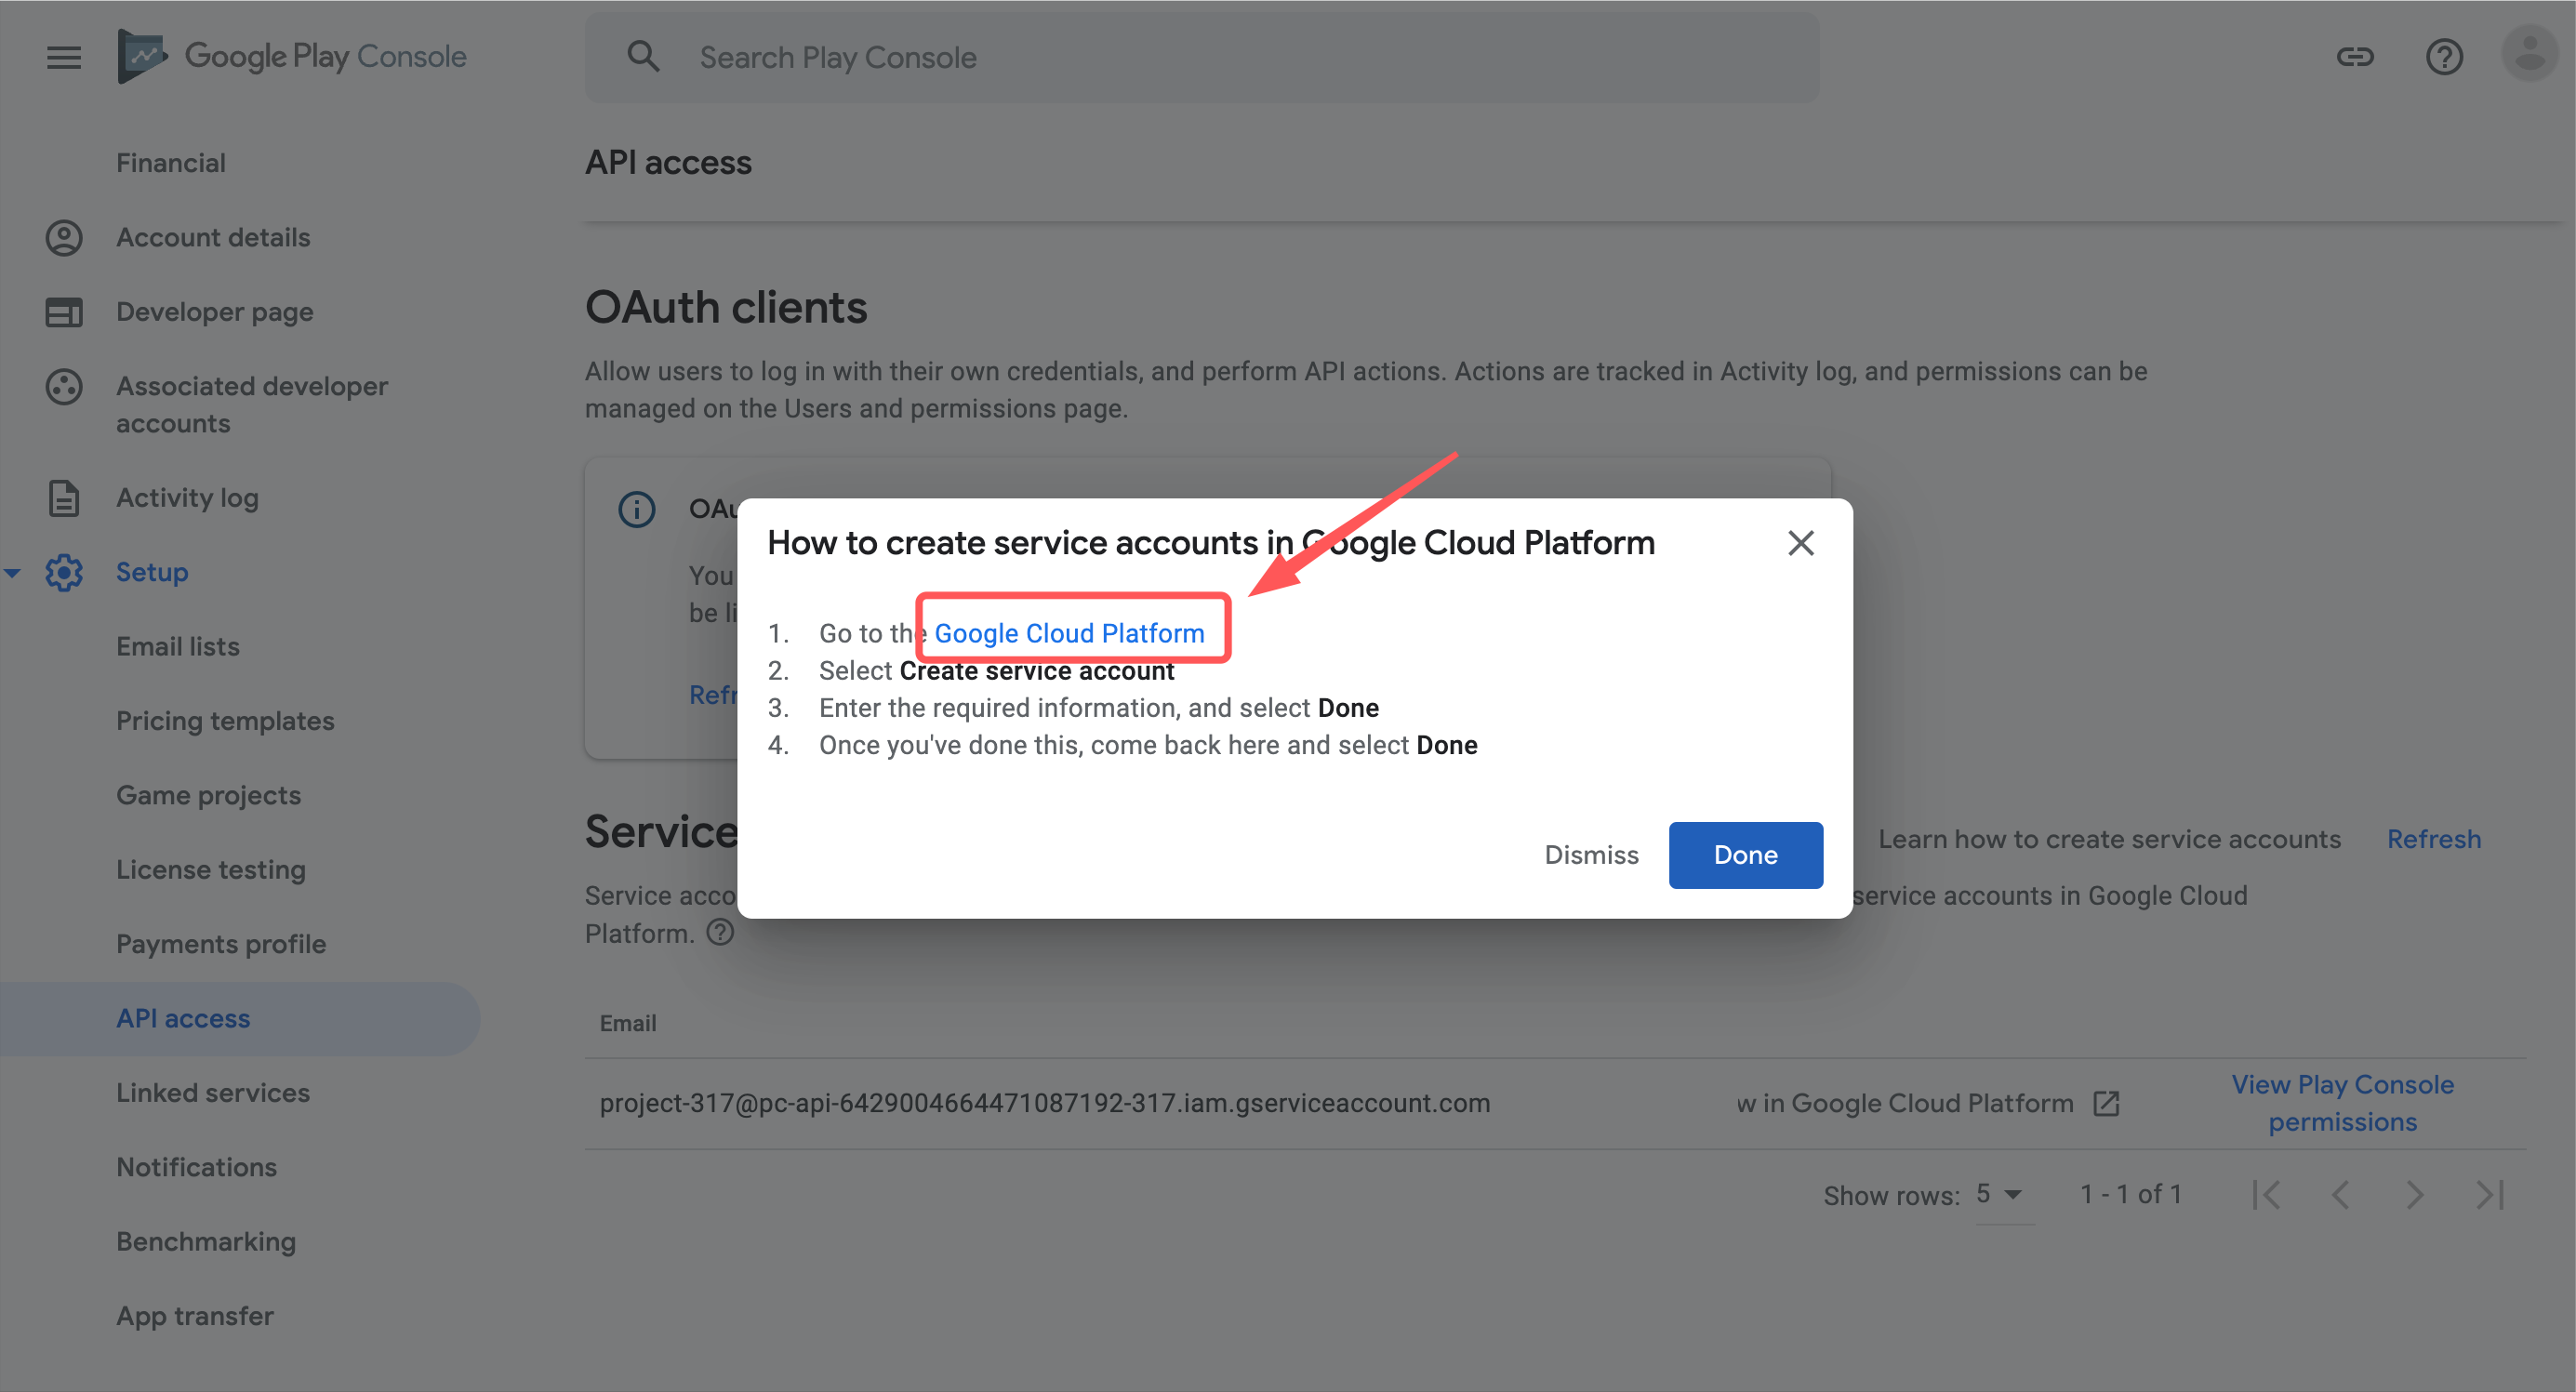
Task: Open Developer page in the sidebar
Action: (215, 312)
